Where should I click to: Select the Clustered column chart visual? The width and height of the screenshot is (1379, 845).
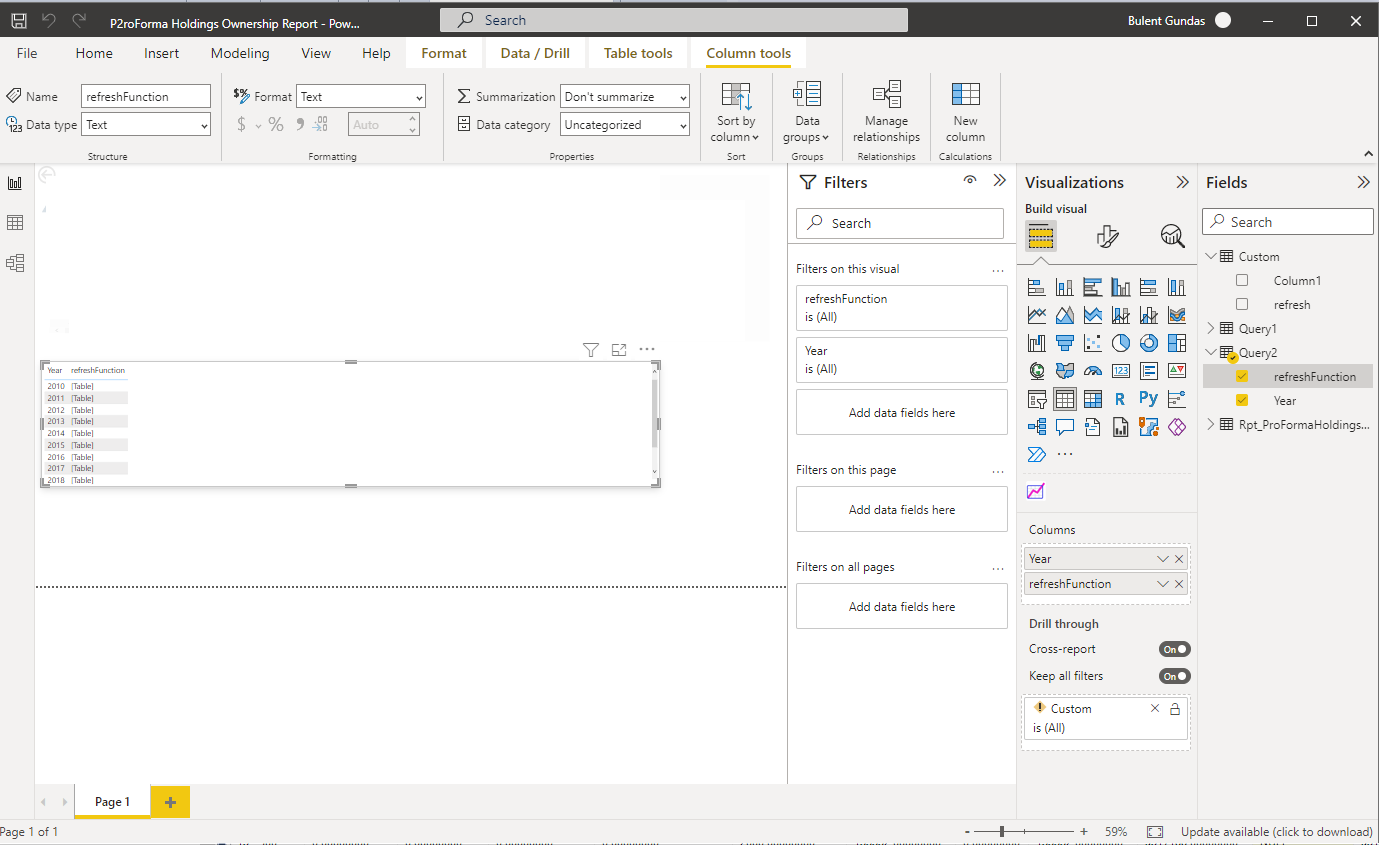1121,287
